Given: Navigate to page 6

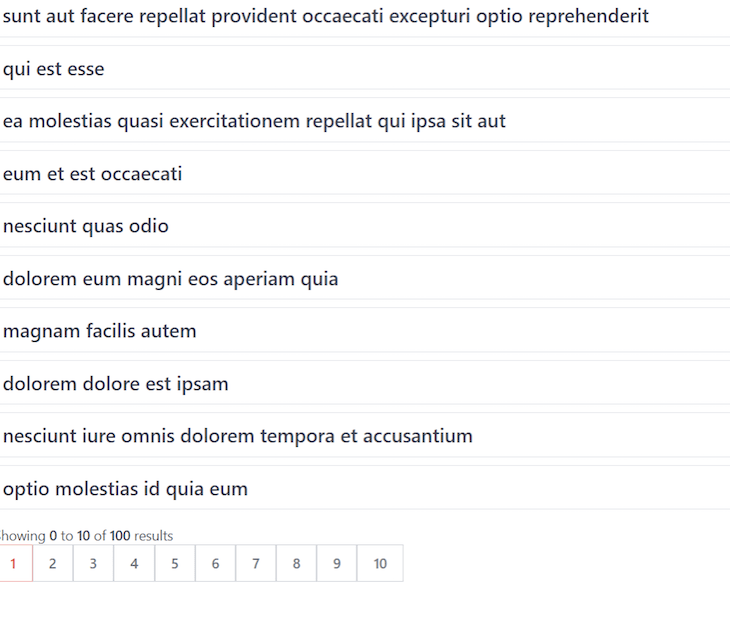Looking at the screenshot, I should pos(216,563).
